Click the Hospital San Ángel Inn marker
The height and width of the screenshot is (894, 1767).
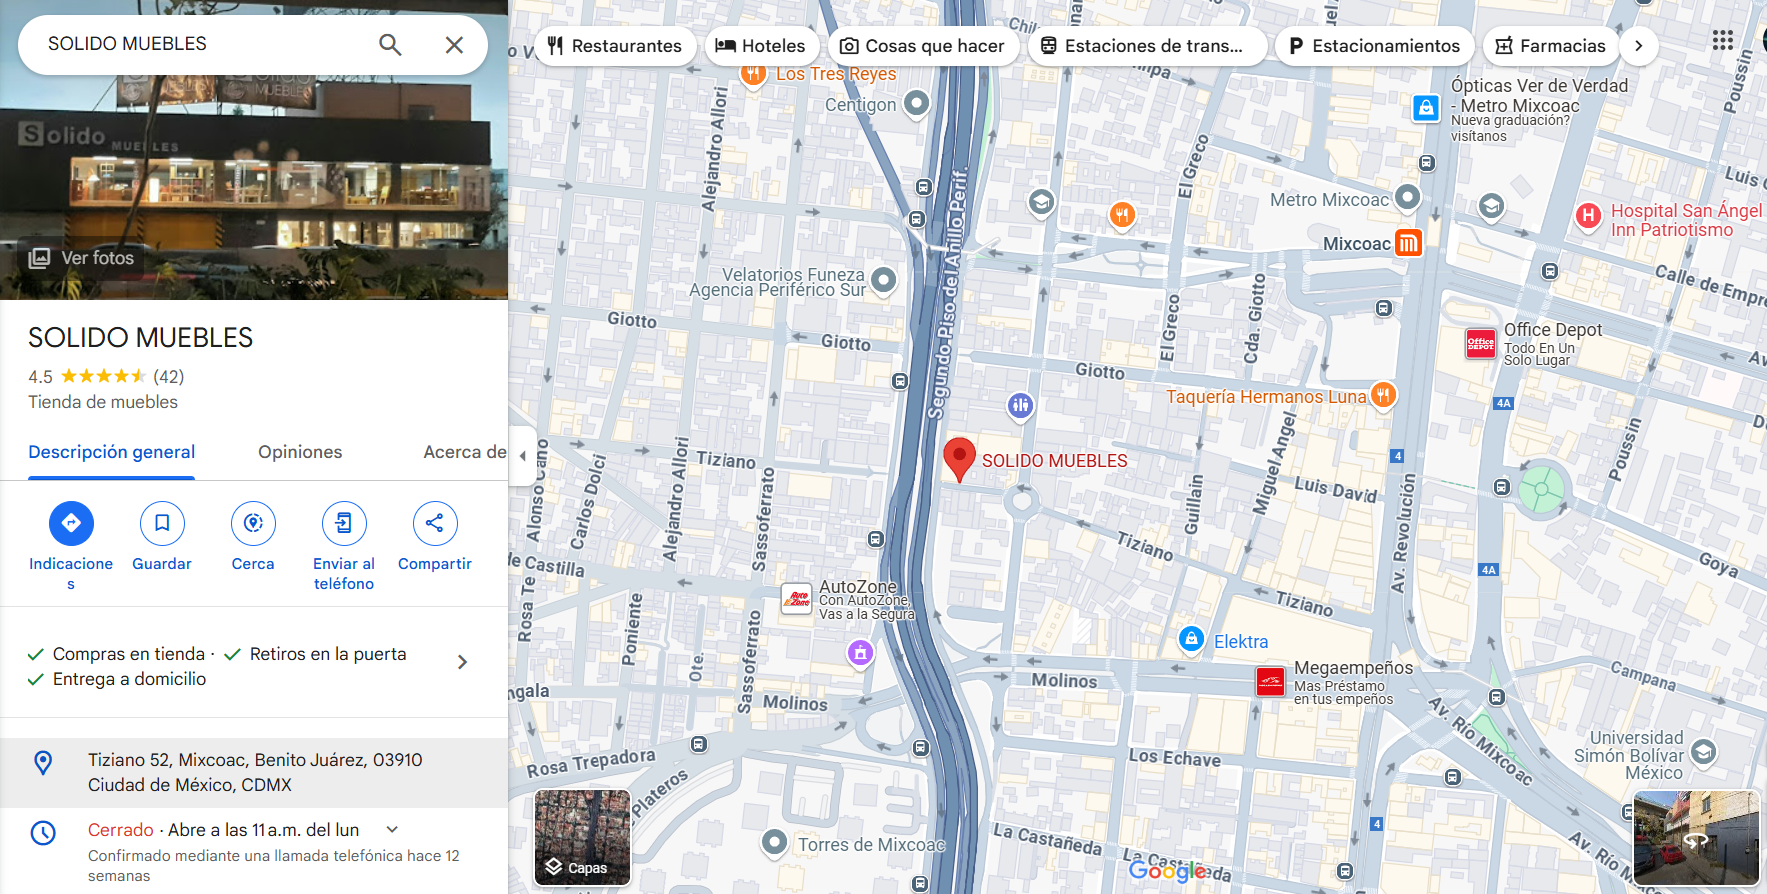(x=1588, y=215)
